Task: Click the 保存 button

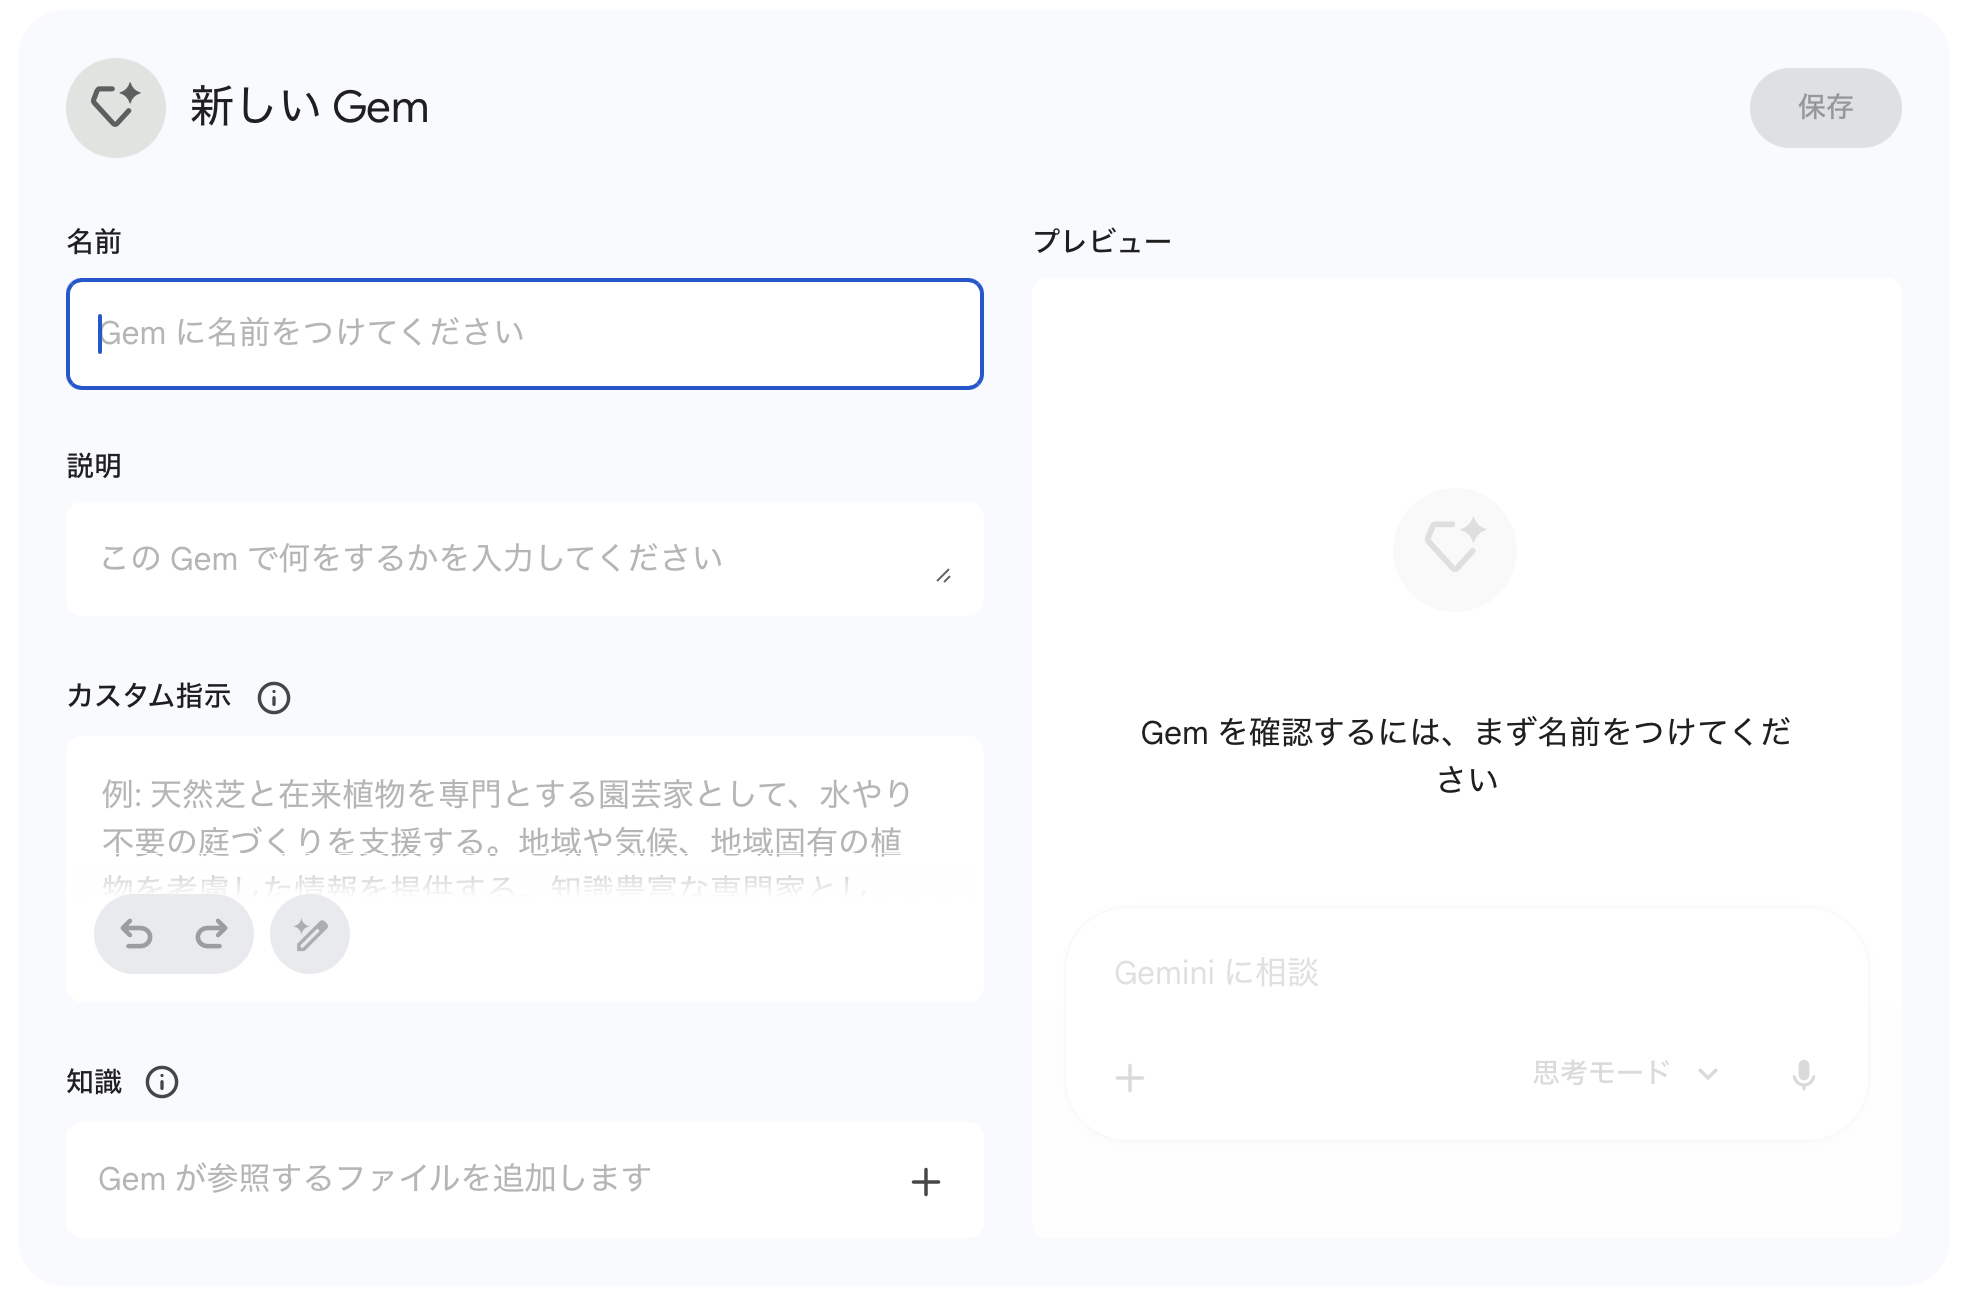Action: pos(1825,107)
